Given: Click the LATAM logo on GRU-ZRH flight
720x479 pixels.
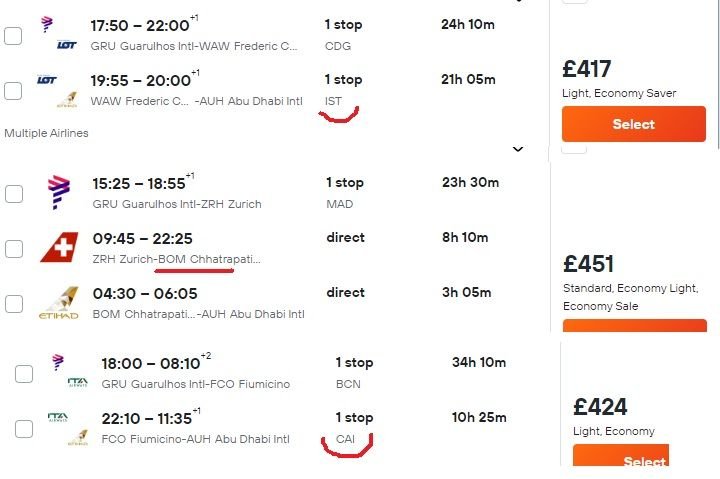Looking at the screenshot, I should [59, 192].
